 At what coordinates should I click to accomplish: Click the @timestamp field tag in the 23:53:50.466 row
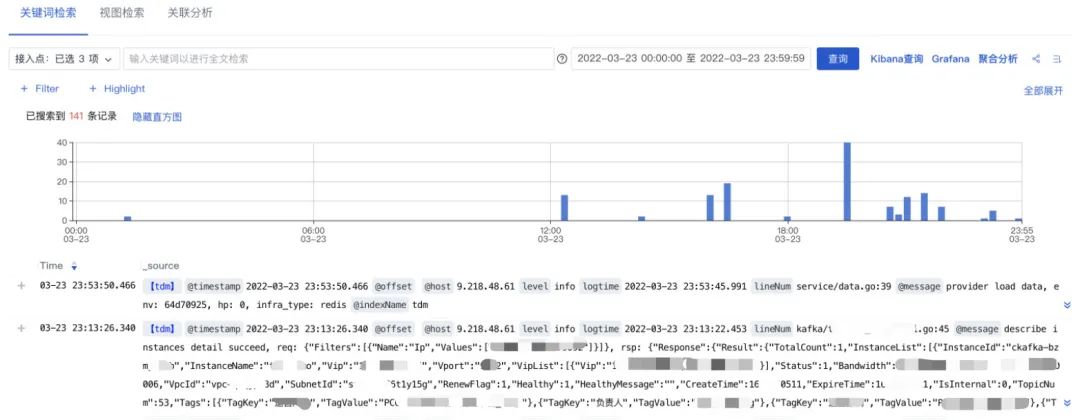click(x=212, y=286)
